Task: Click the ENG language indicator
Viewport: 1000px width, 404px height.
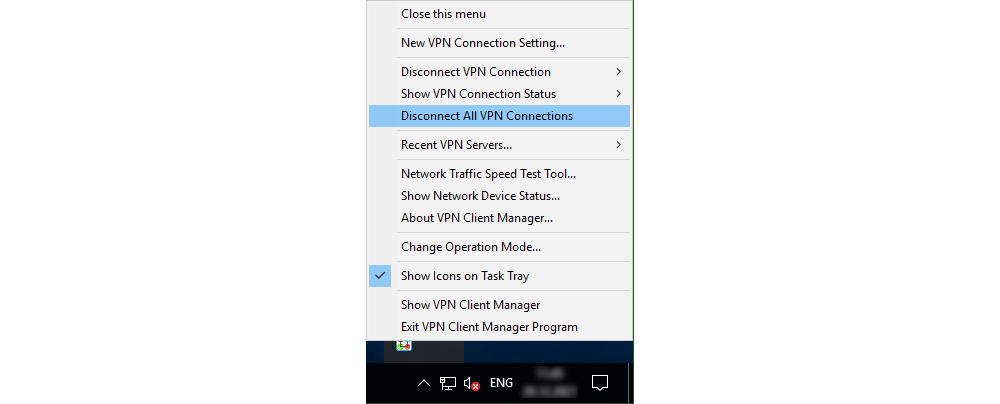Action: pyautogui.click(x=502, y=383)
